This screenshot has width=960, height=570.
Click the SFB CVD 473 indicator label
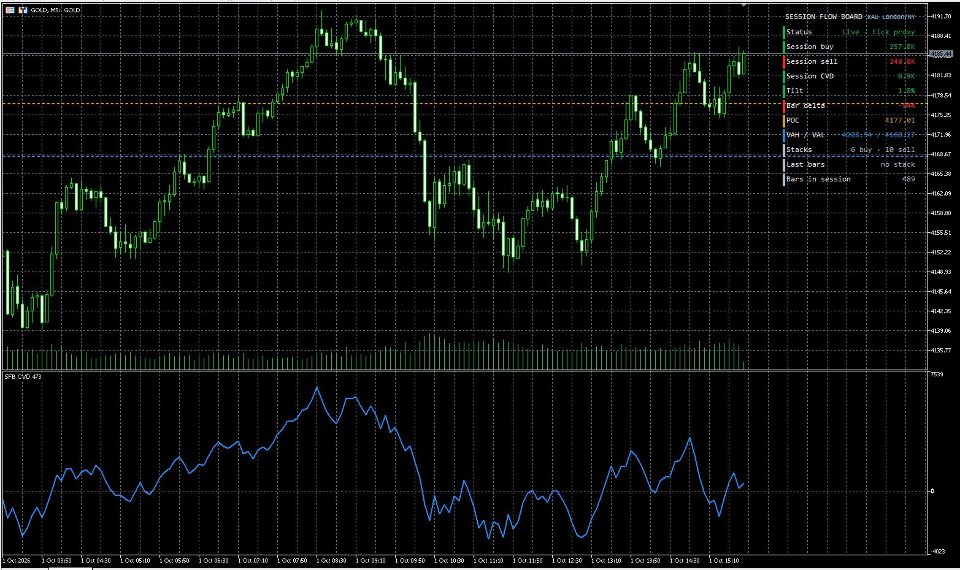tap(23, 377)
